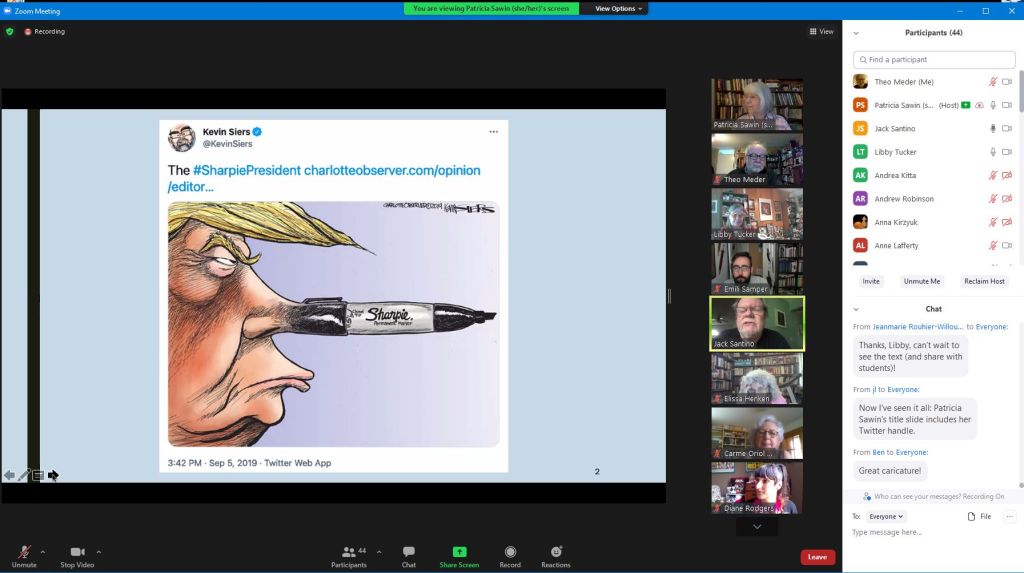Viewport: 1024px width, 573px height.
Task: Open video options arrow next to Stop Video
Action: (98, 551)
